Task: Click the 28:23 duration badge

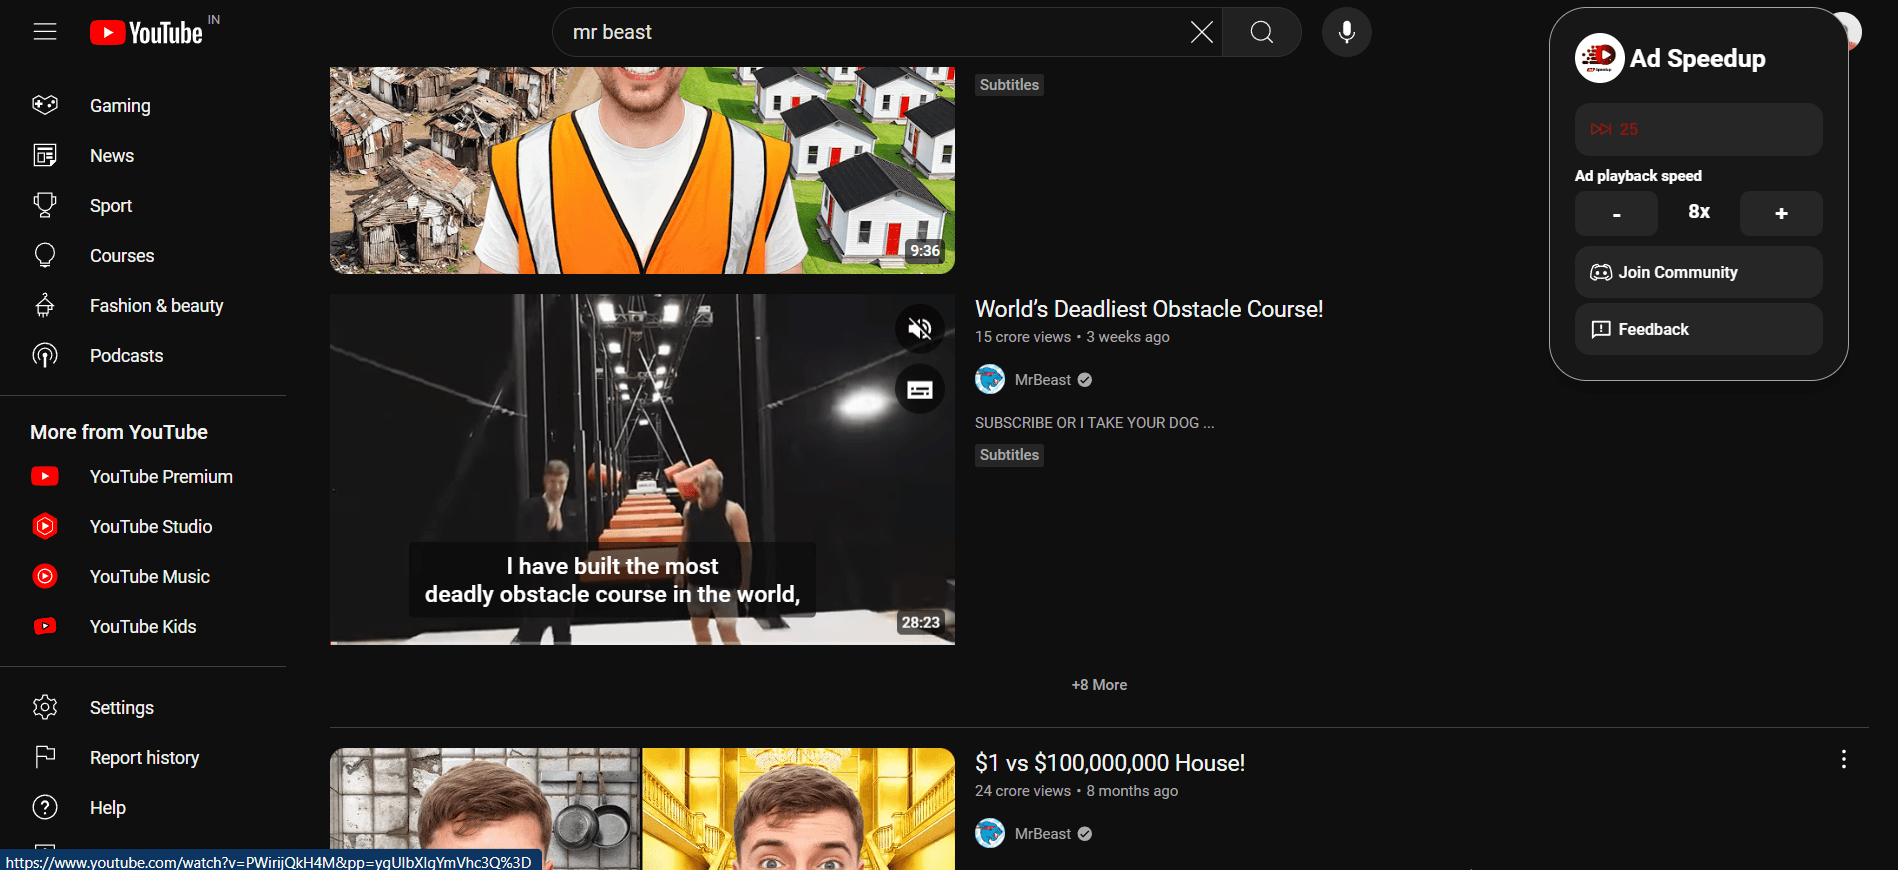Action: click(920, 623)
